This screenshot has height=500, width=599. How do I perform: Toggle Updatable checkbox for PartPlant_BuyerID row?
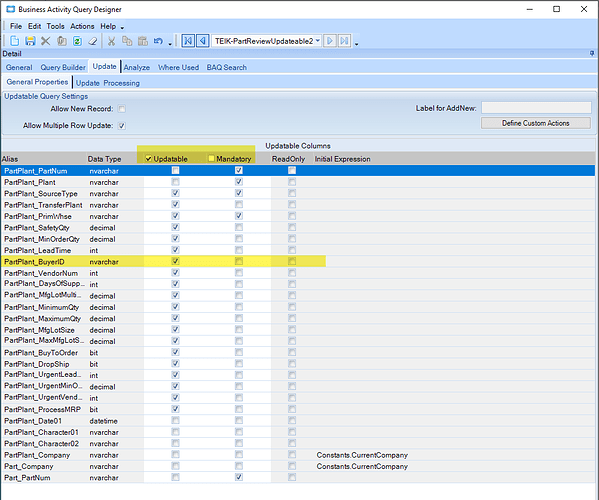pyautogui.click(x=175, y=261)
